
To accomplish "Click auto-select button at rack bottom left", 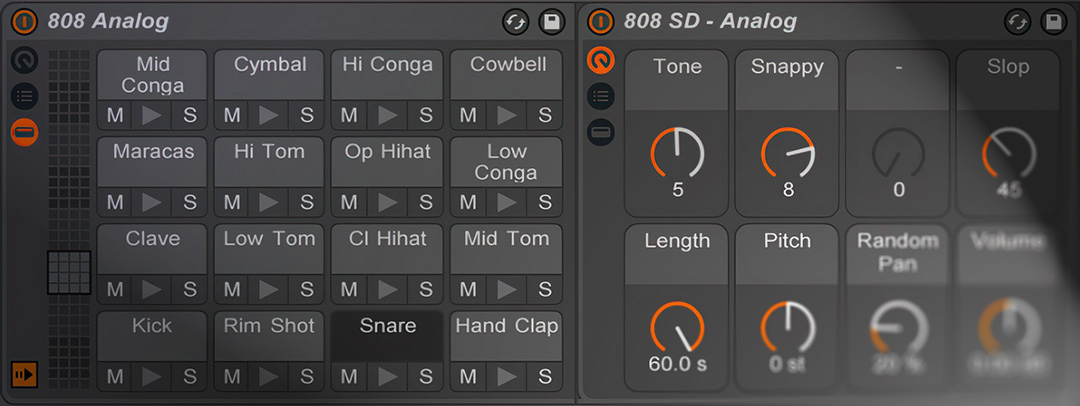I will point(24,374).
